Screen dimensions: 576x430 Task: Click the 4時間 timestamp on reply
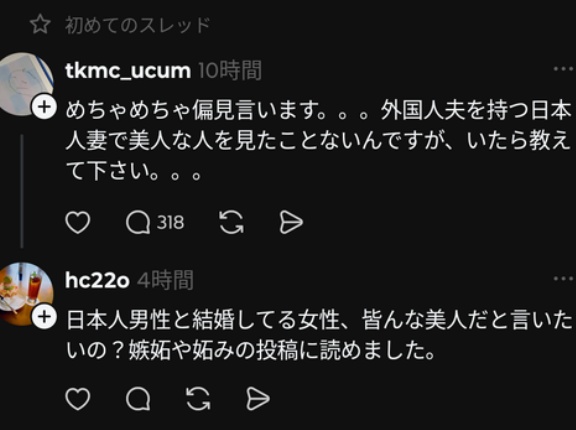(x=165, y=281)
